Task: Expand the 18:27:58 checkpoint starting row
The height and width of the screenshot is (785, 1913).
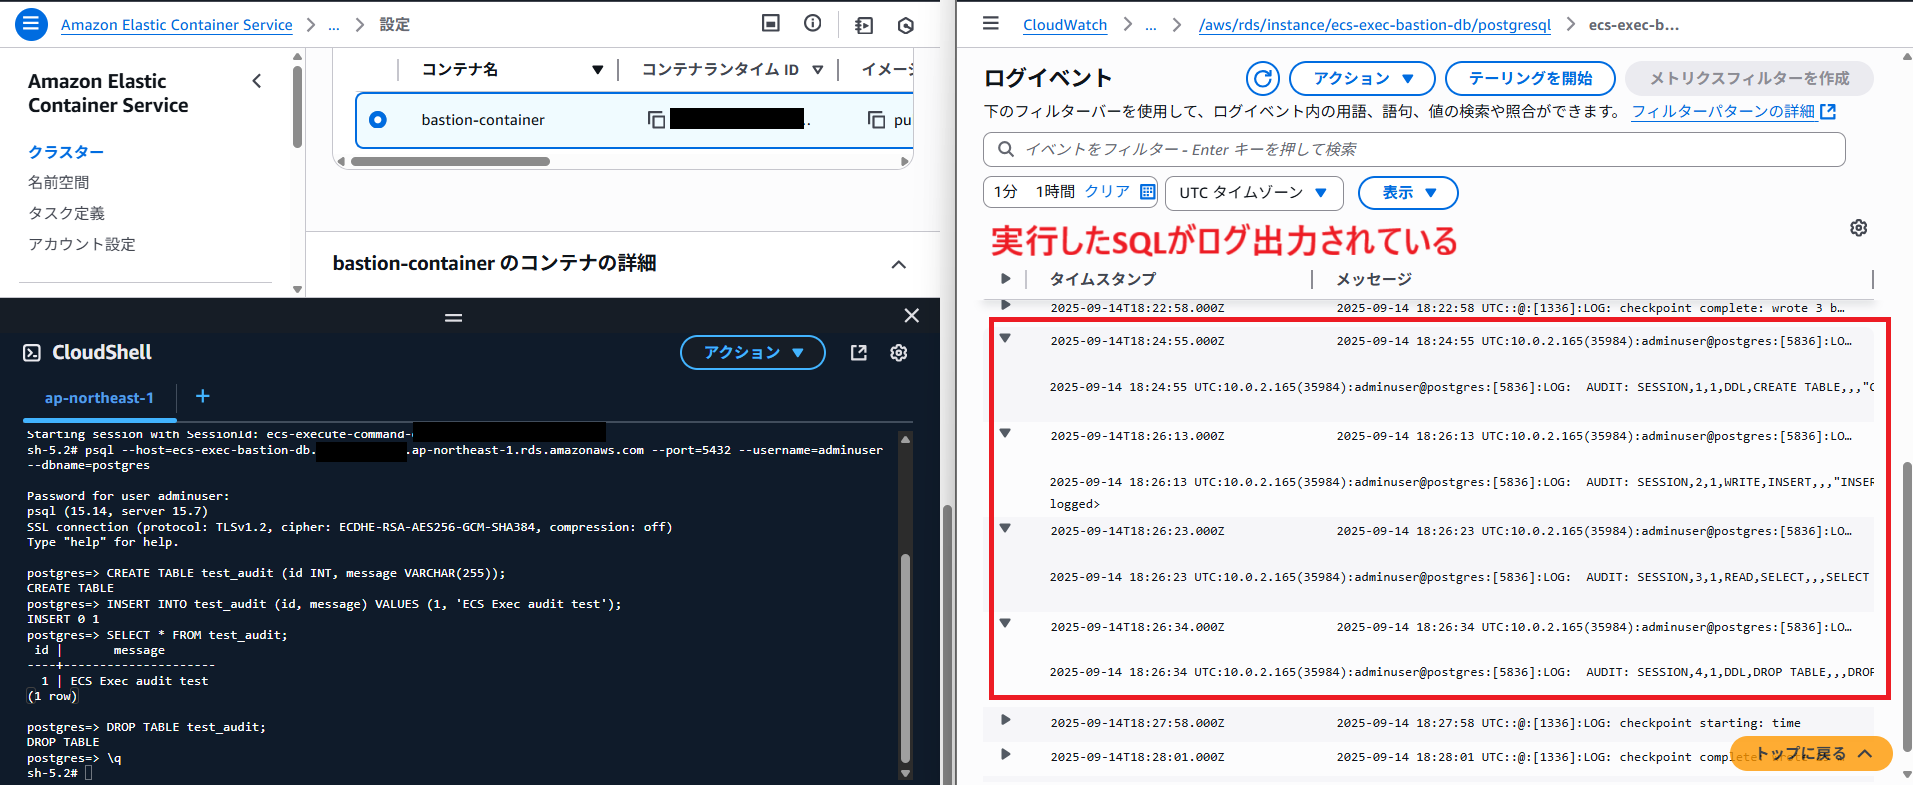Action: tap(1006, 720)
